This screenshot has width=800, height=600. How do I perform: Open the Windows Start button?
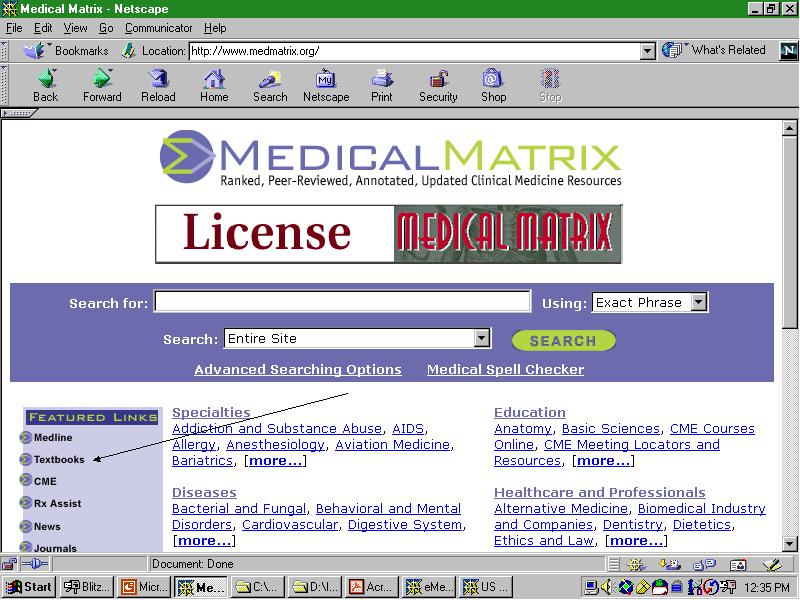tap(29, 587)
